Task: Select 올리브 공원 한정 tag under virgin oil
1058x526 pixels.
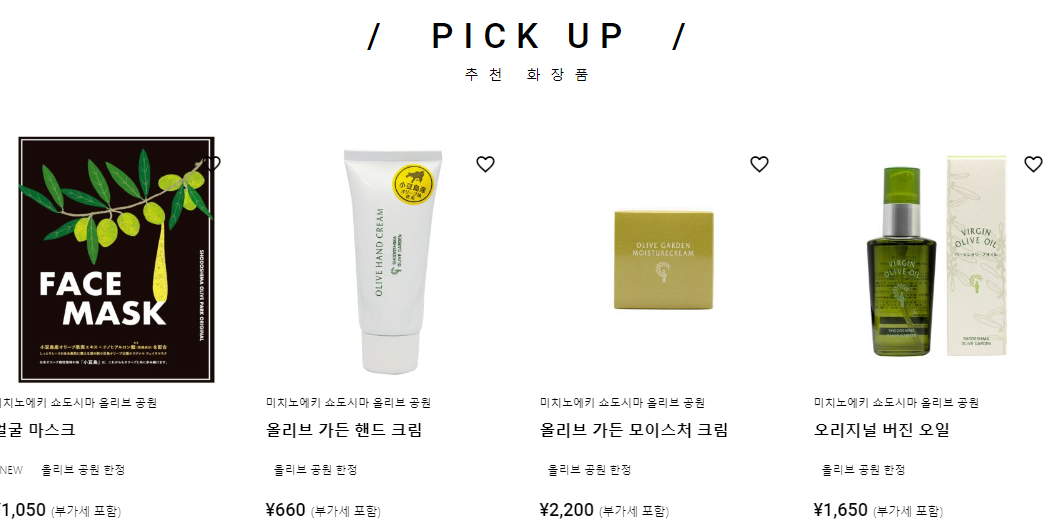Action: click(863, 470)
